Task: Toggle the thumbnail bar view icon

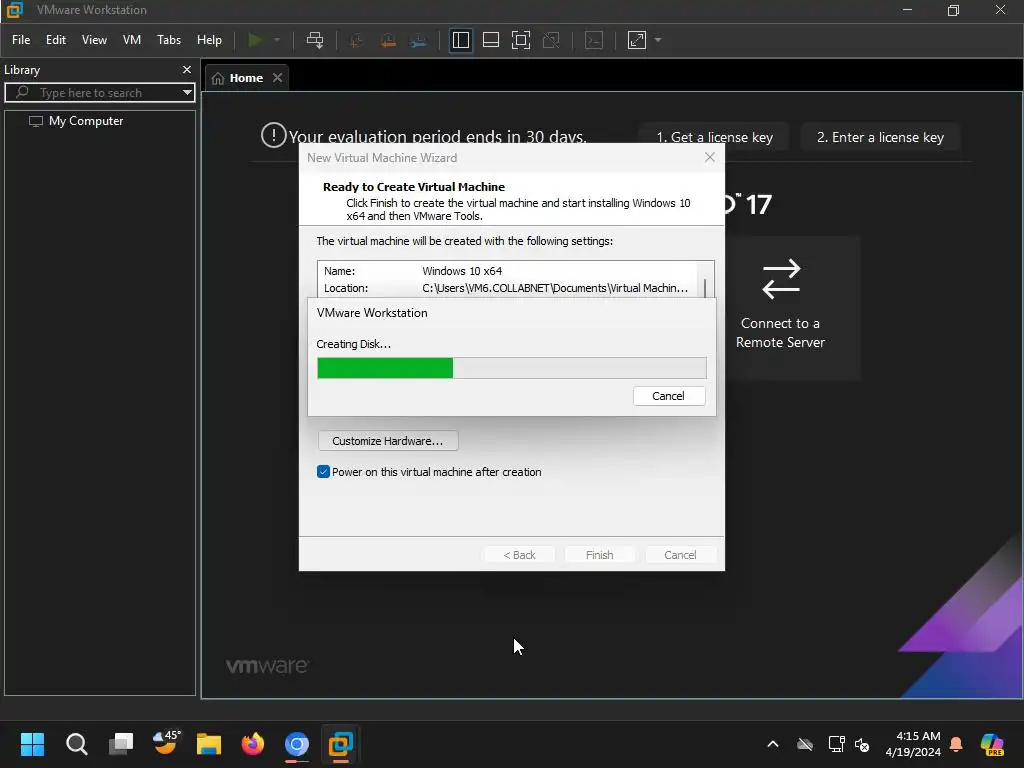Action: (490, 40)
